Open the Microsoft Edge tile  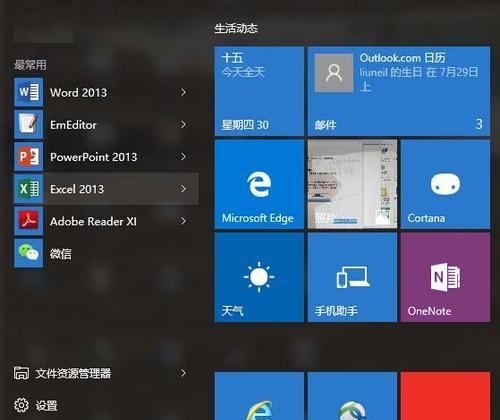click(x=259, y=184)
